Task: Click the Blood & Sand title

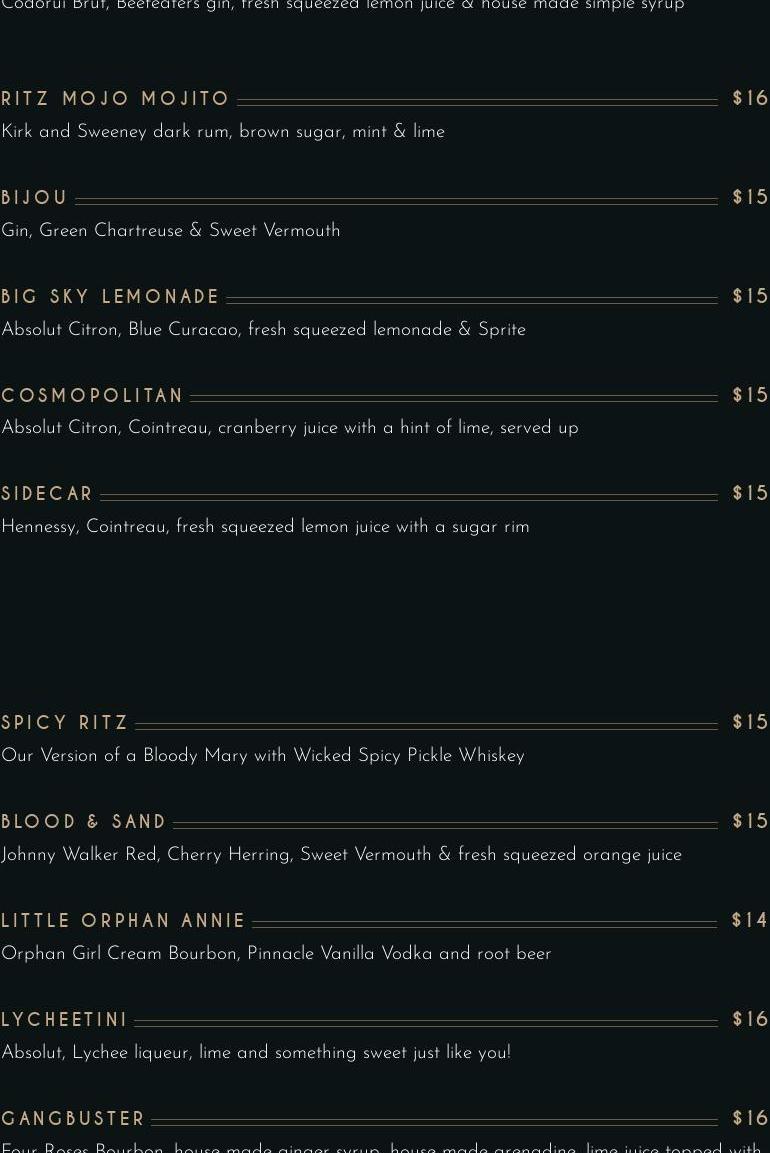Action: coord(84,822)
